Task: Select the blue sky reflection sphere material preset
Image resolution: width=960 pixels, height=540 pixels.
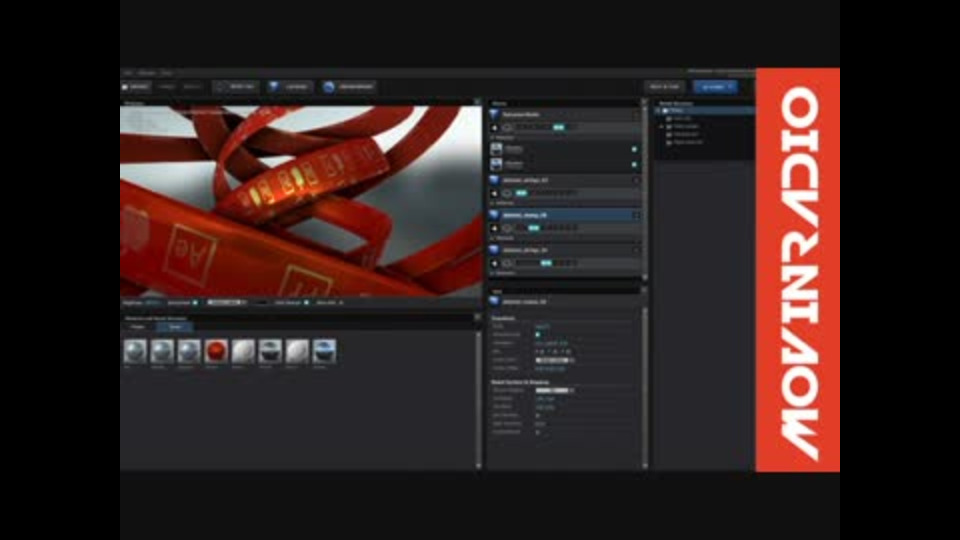Action: tap(324, 351)
